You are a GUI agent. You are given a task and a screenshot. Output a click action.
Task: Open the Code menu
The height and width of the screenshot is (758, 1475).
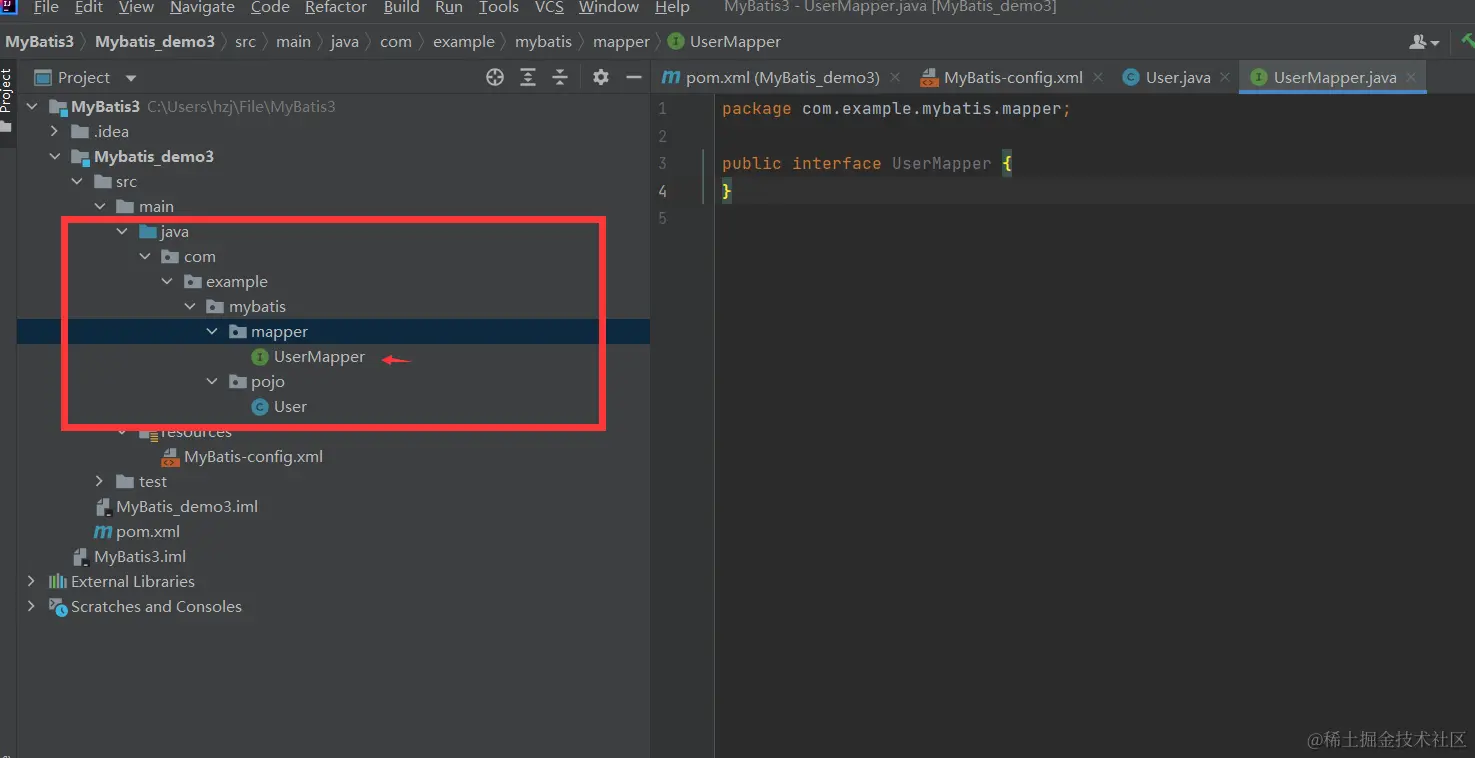coord(270,7)
